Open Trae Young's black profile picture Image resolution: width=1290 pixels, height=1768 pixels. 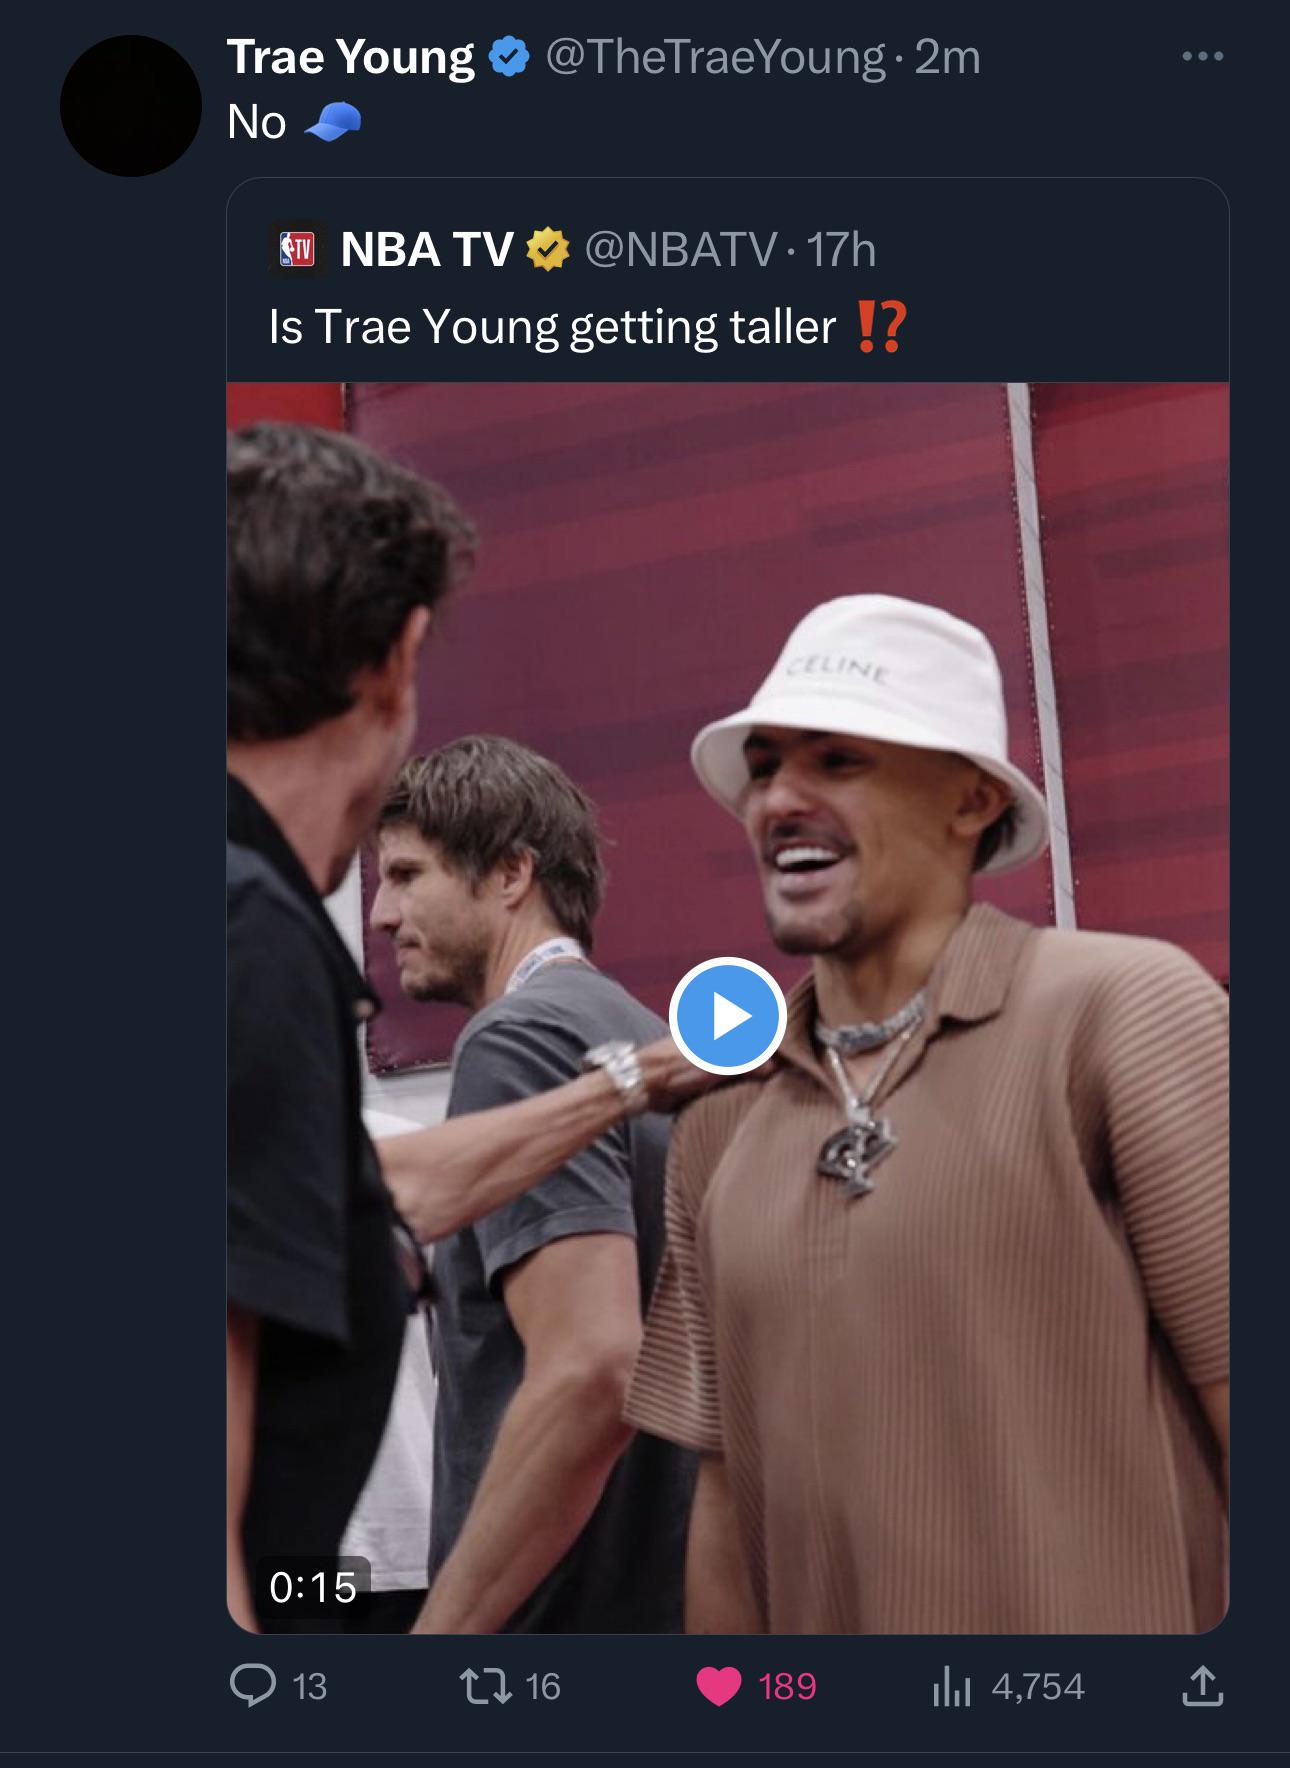(x=131, y=106)
